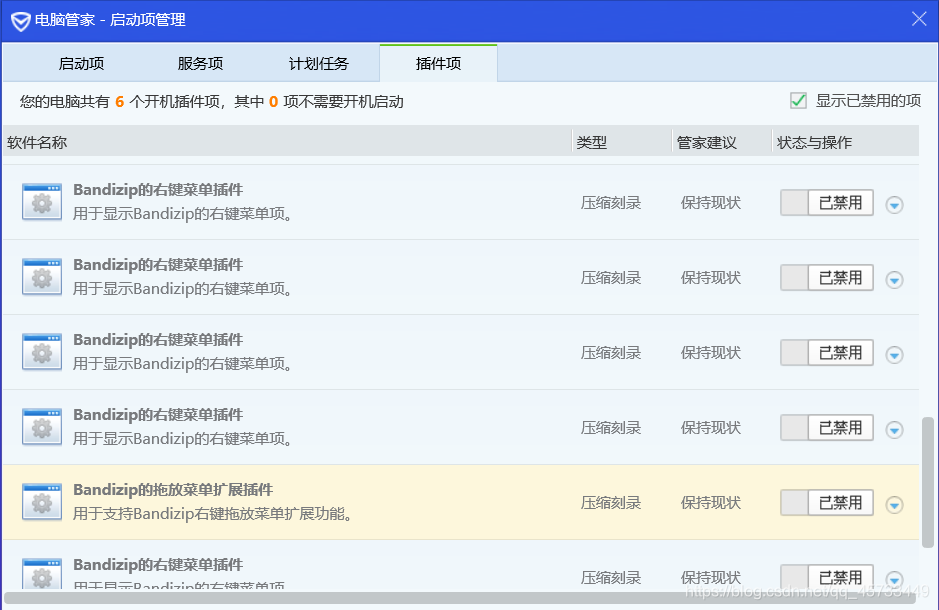Click the plugin icon of Bandizip的拖放菜单扩展插件
Image resolution: width=939 pixels, height=610 pixels.
(42, 502)
